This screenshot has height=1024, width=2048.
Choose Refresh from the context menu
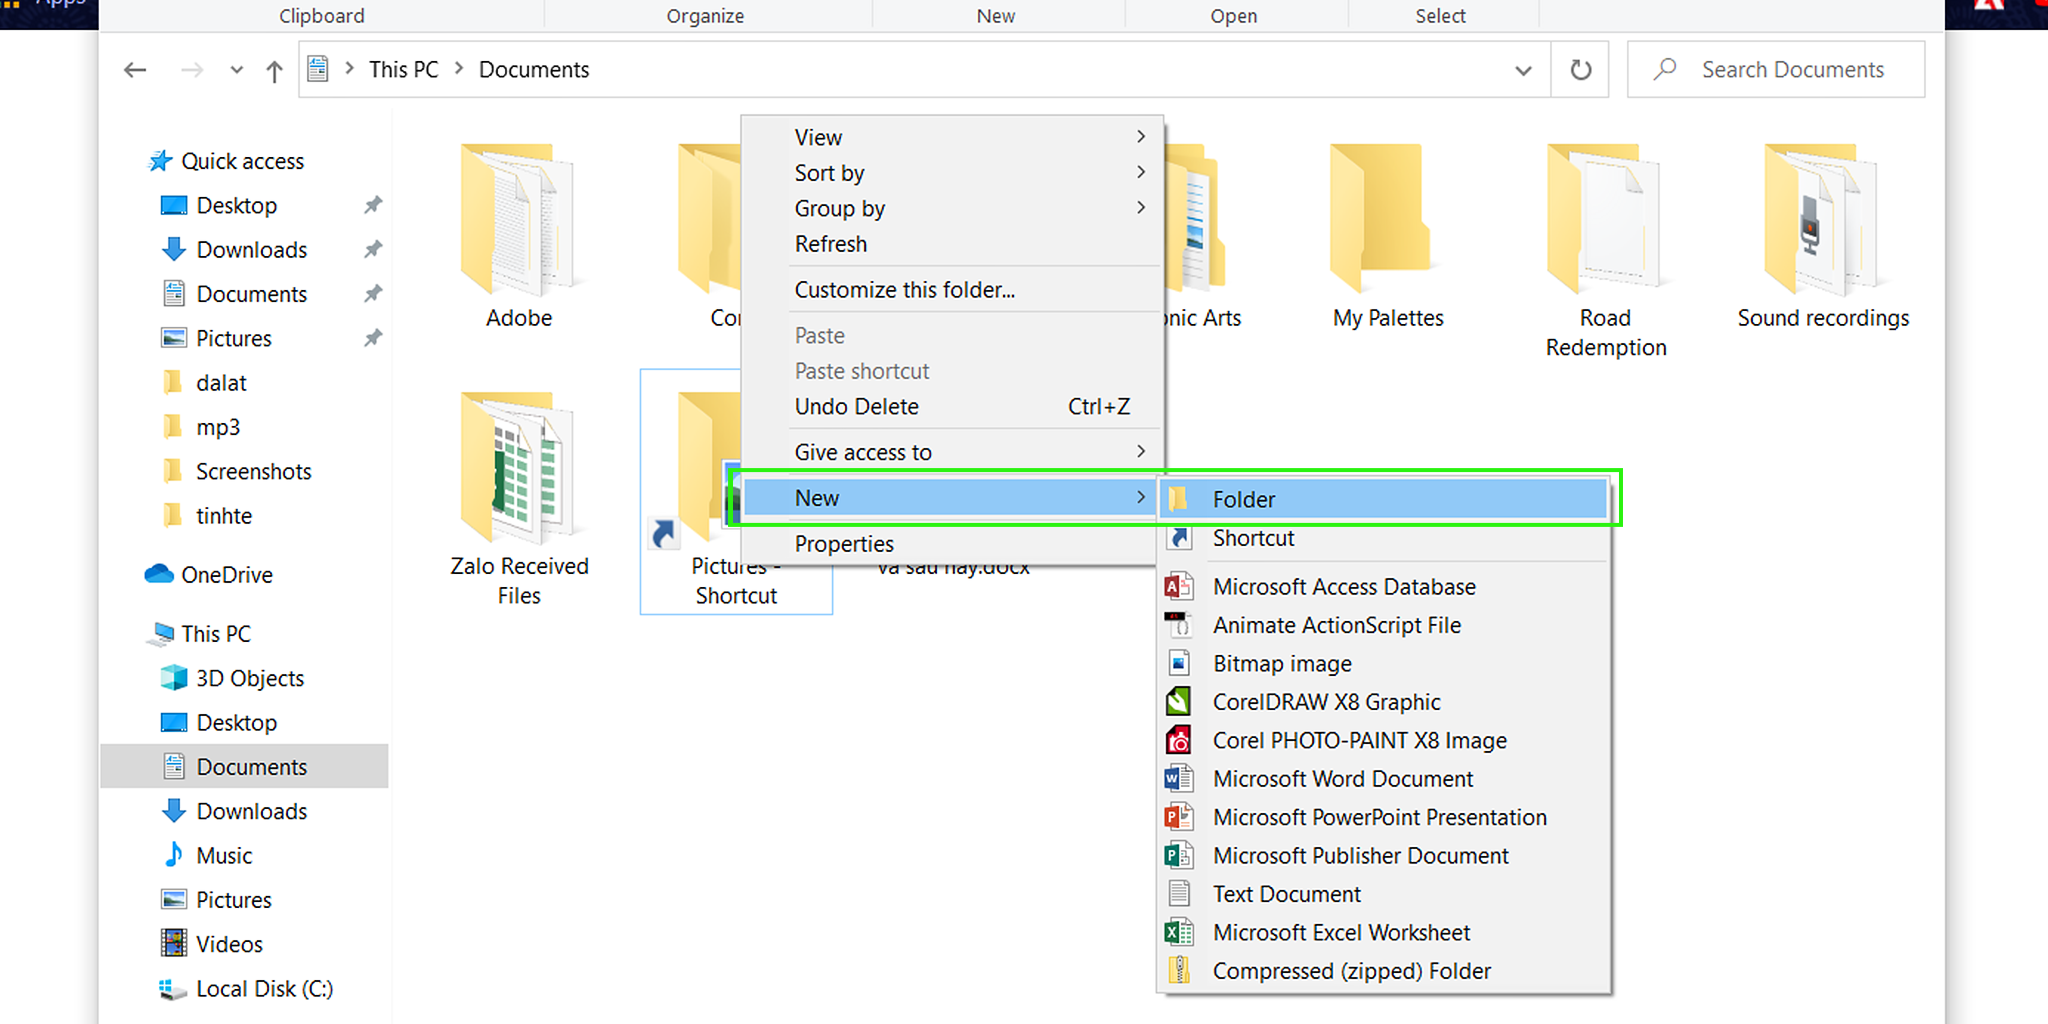pyautogui.click(x=953, y=244)
